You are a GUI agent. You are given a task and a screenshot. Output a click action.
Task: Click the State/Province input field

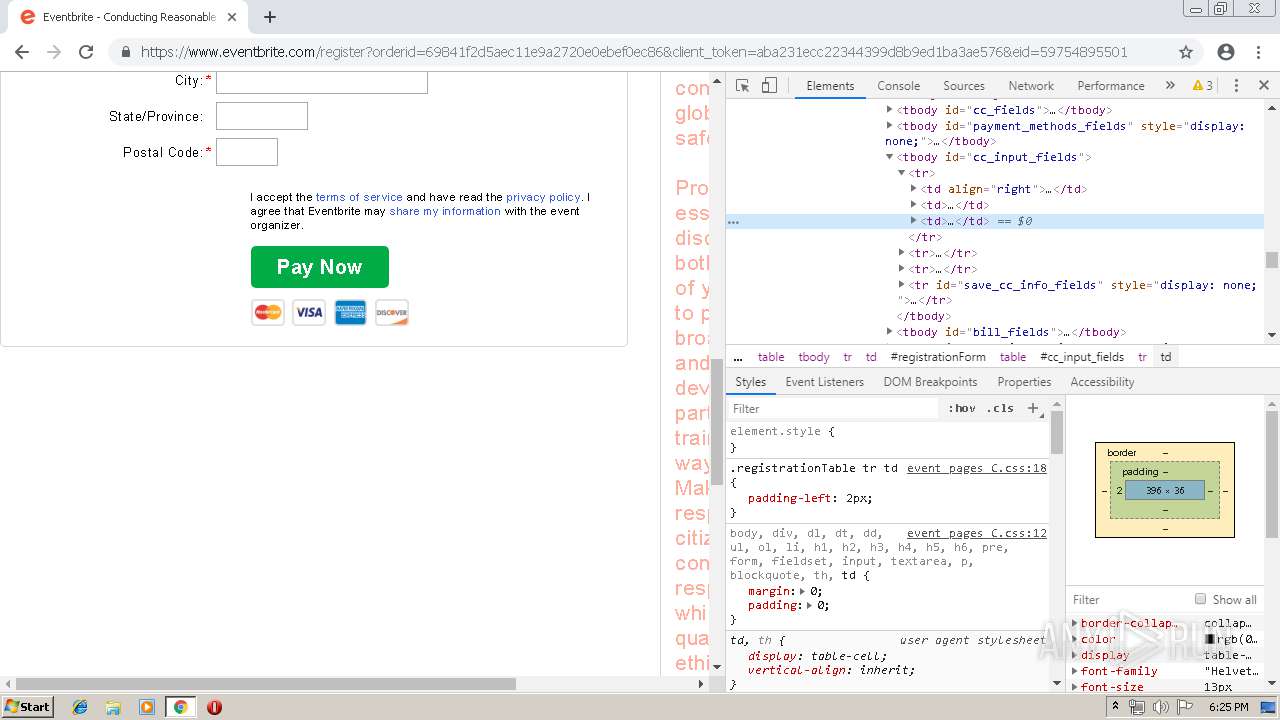pyautogui.click(x=262, y=116)
